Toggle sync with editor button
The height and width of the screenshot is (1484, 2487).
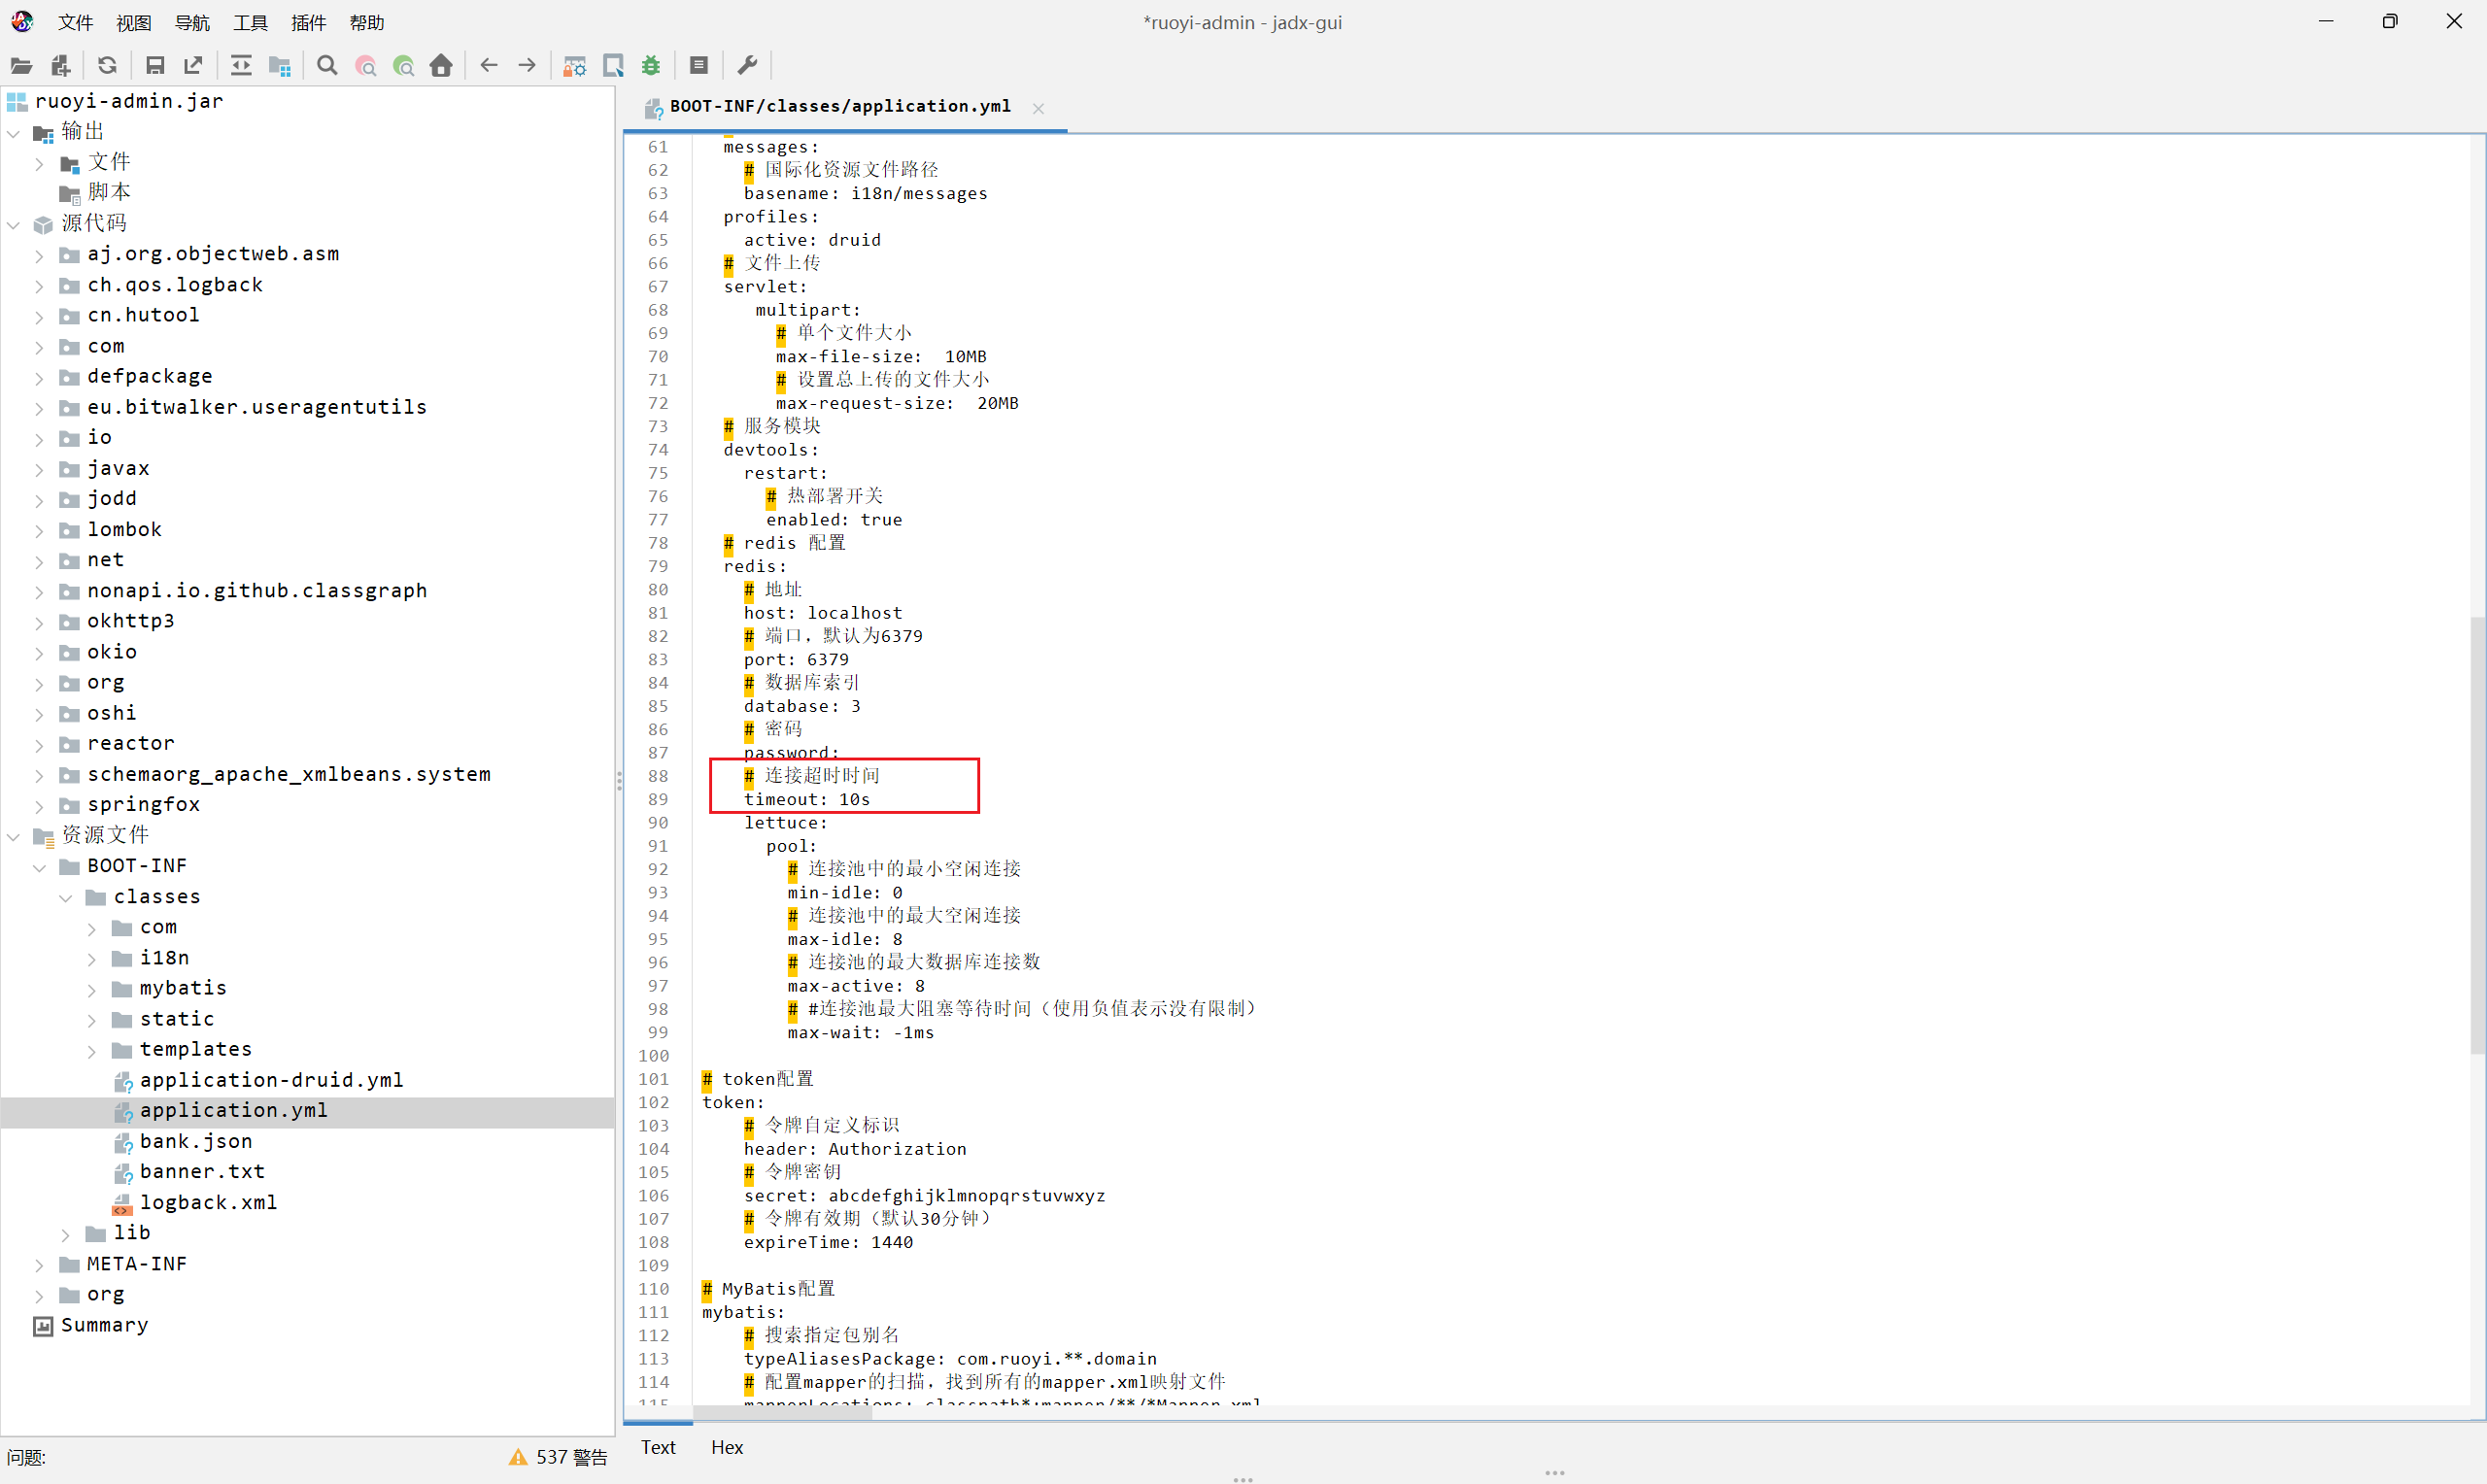pos(241,66)
